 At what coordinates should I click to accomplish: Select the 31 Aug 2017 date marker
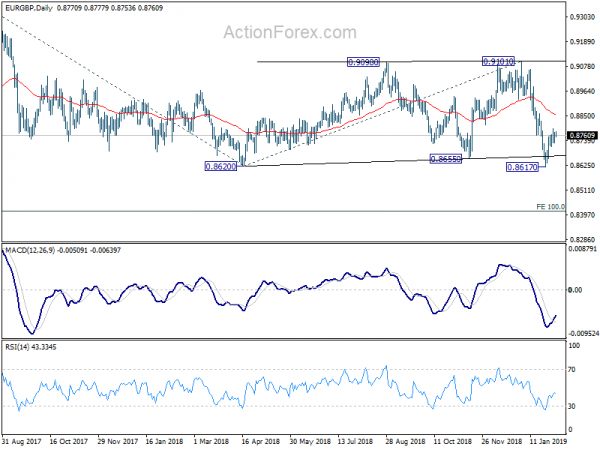click(21, 441)
